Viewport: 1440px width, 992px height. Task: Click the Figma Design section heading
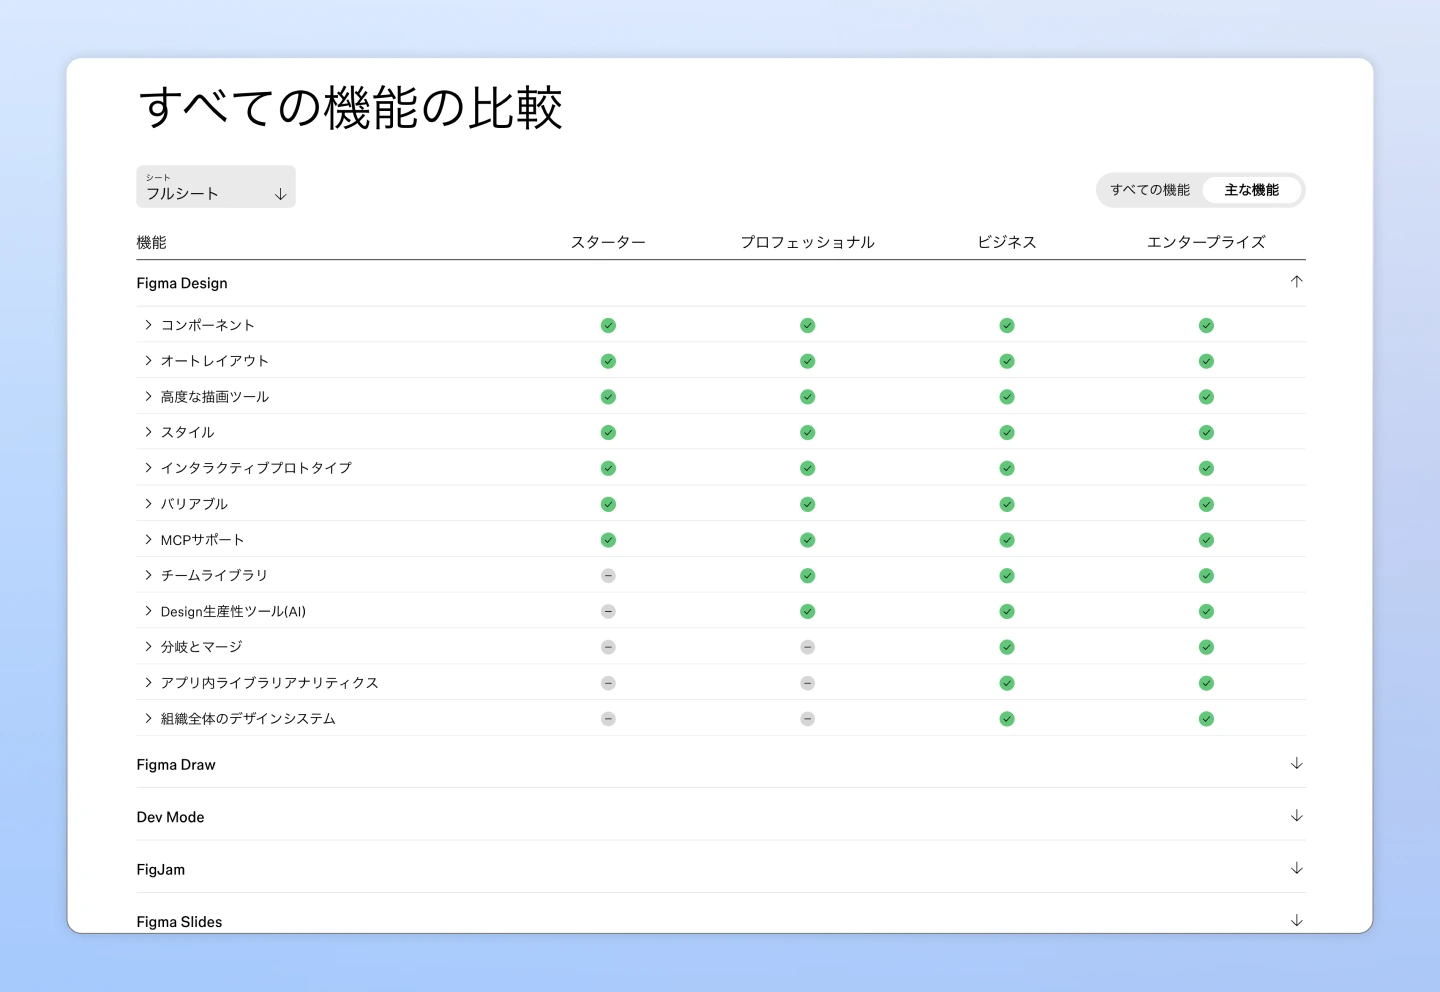[182, 283]
